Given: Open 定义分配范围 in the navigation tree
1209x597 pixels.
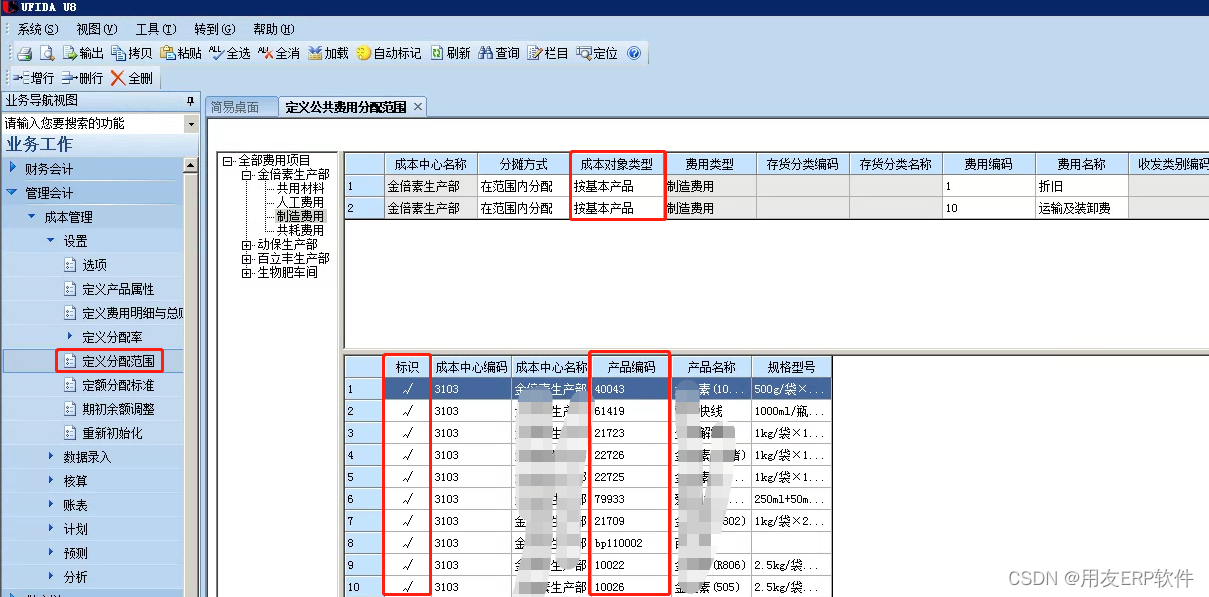Looking at the screenshot, I should [118, 361].
